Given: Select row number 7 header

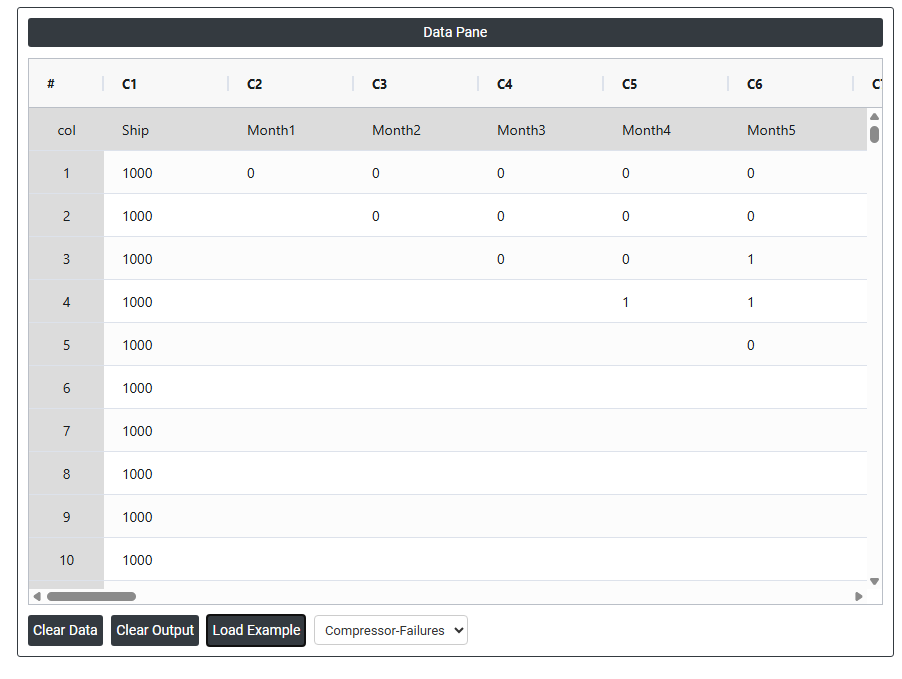Looking at the screenshot, I should (66, 431).
